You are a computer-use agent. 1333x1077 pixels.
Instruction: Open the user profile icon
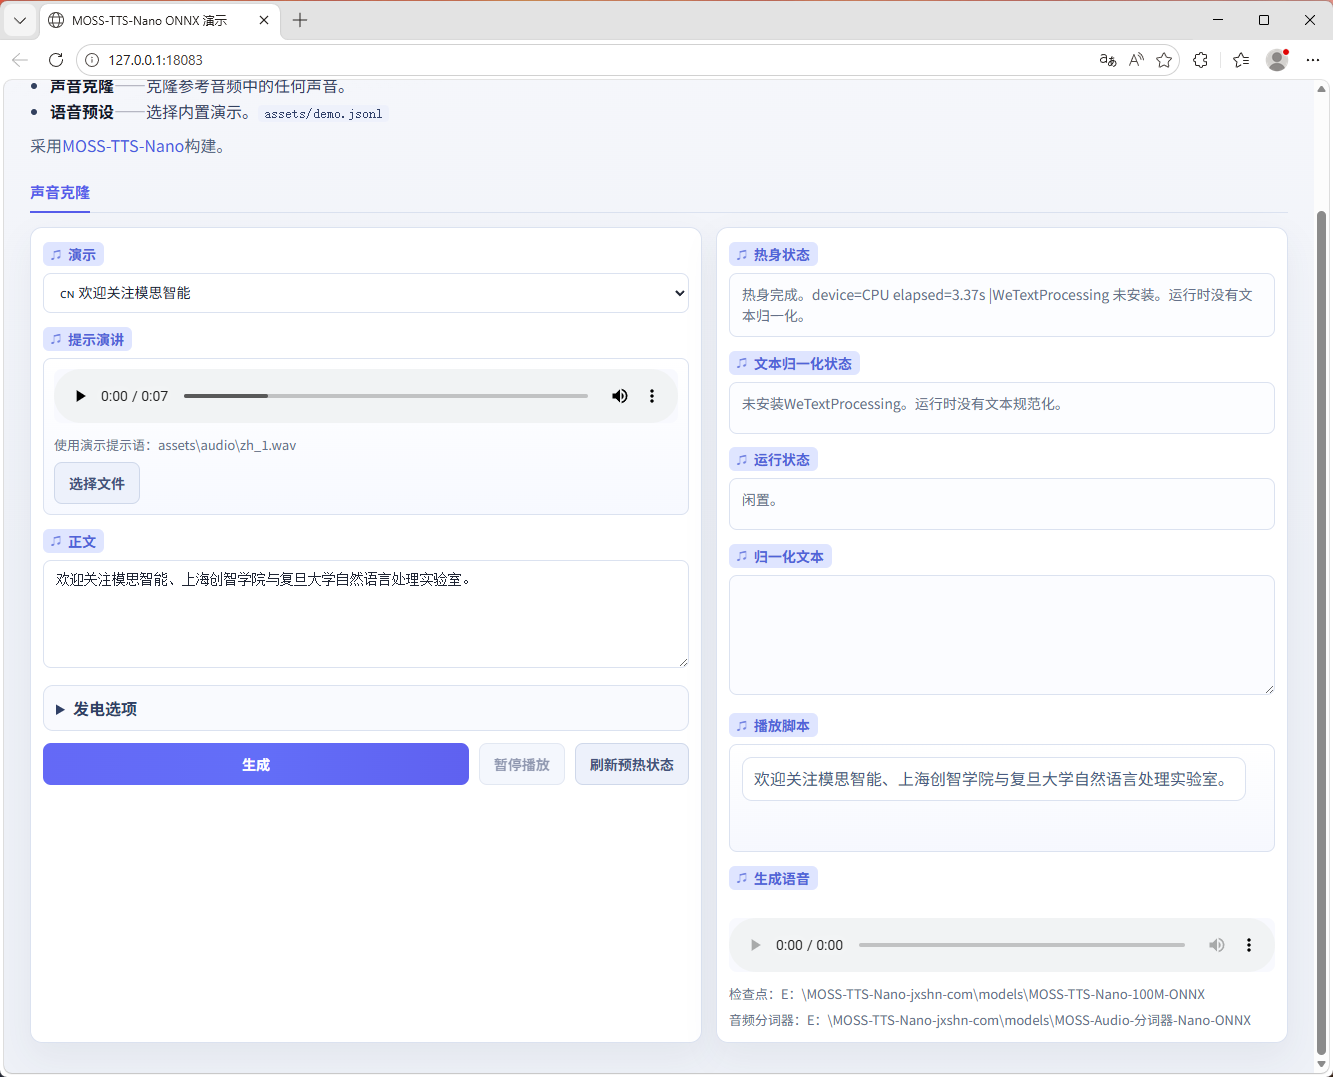[x=1277, y=60]
